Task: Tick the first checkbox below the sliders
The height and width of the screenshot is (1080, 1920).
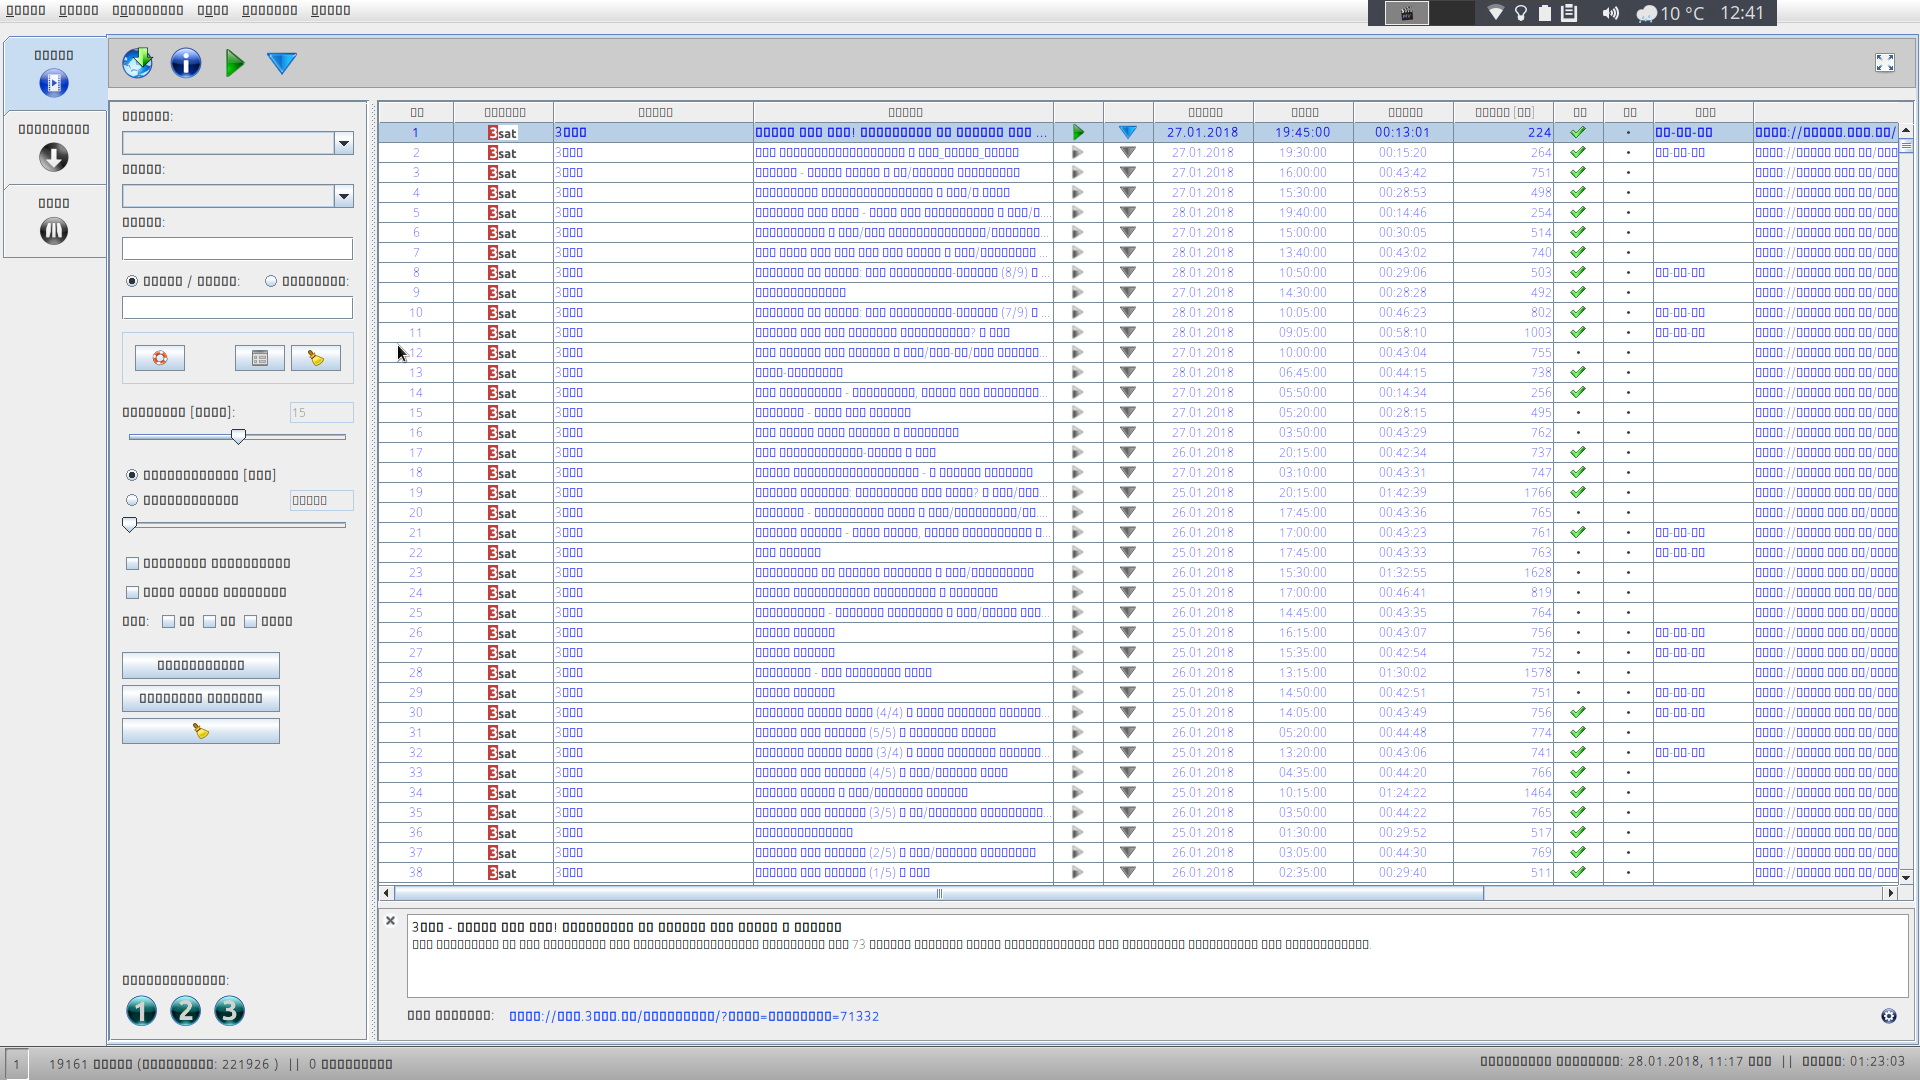Action: (x=132, y=564)
